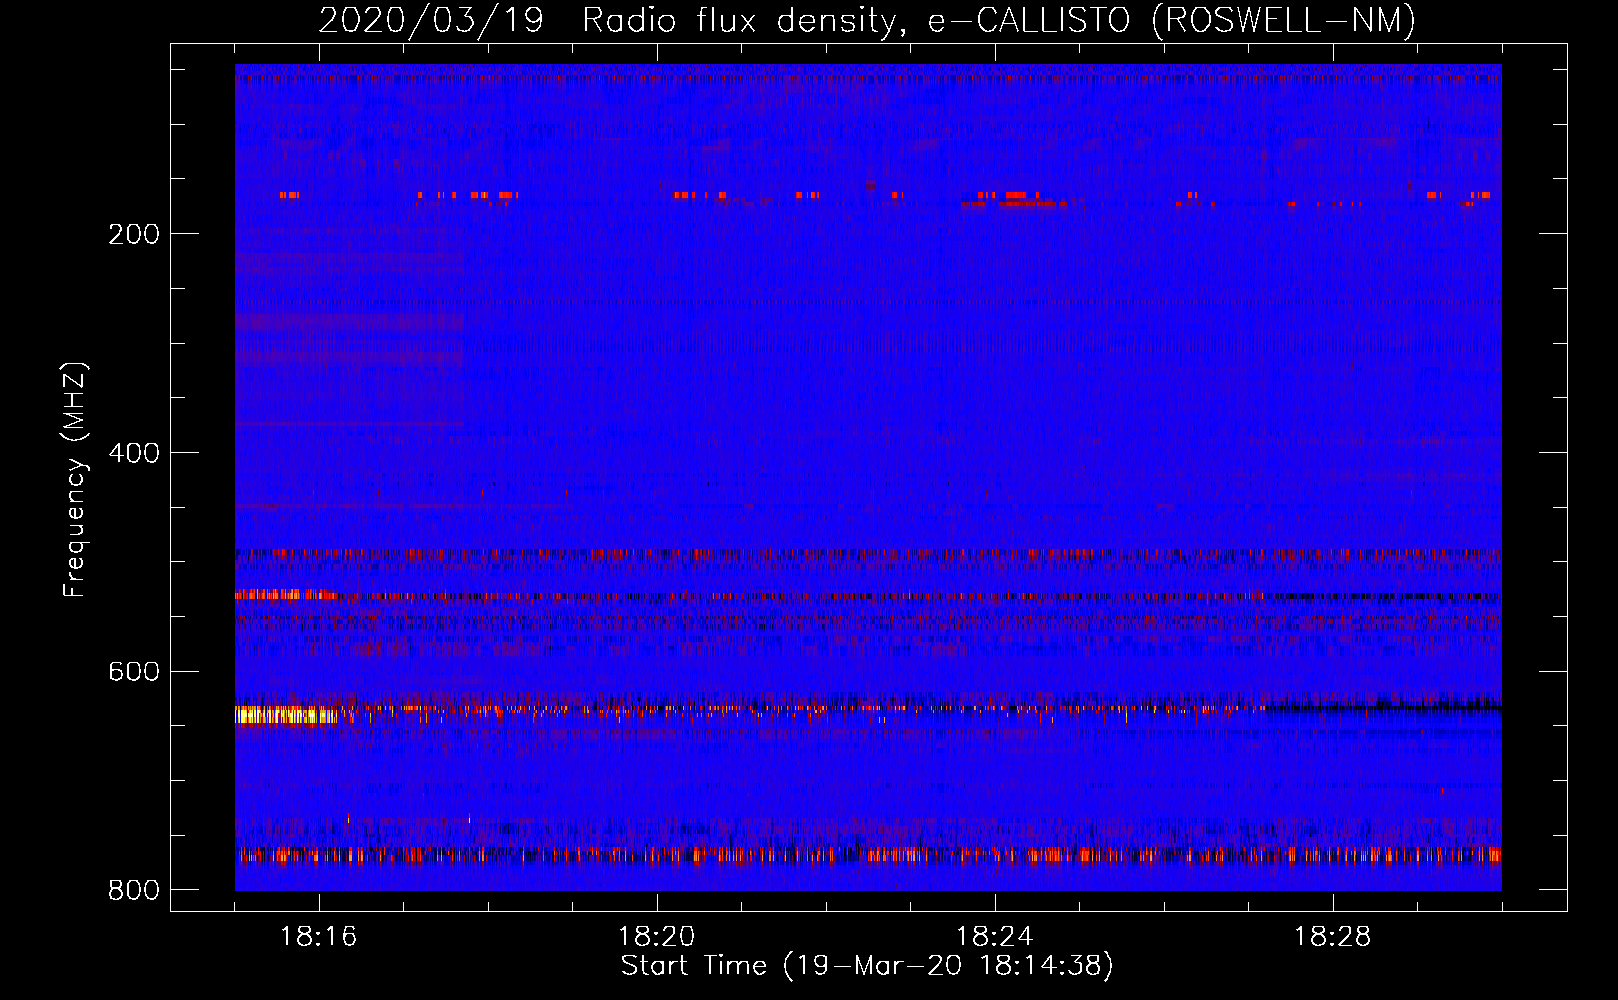Select the 'Frequency (MHZ)' axis label
This screenshot has height=1000, width=1618.
click(75, 480)
